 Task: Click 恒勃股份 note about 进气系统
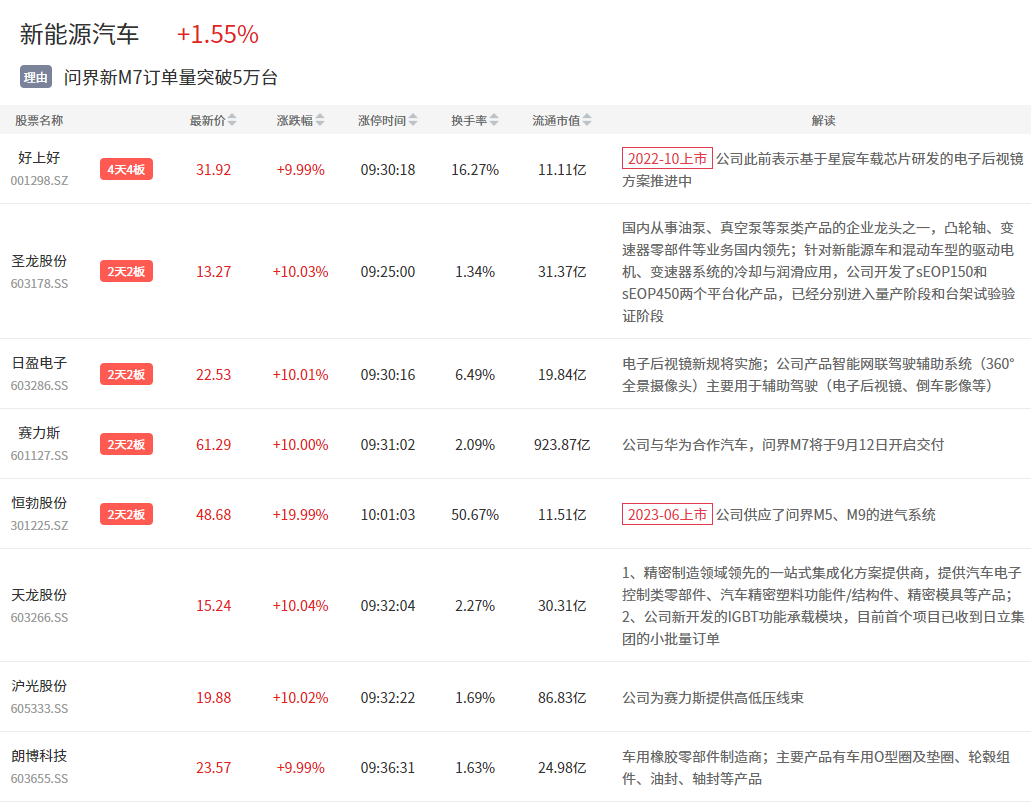(825, 515)
